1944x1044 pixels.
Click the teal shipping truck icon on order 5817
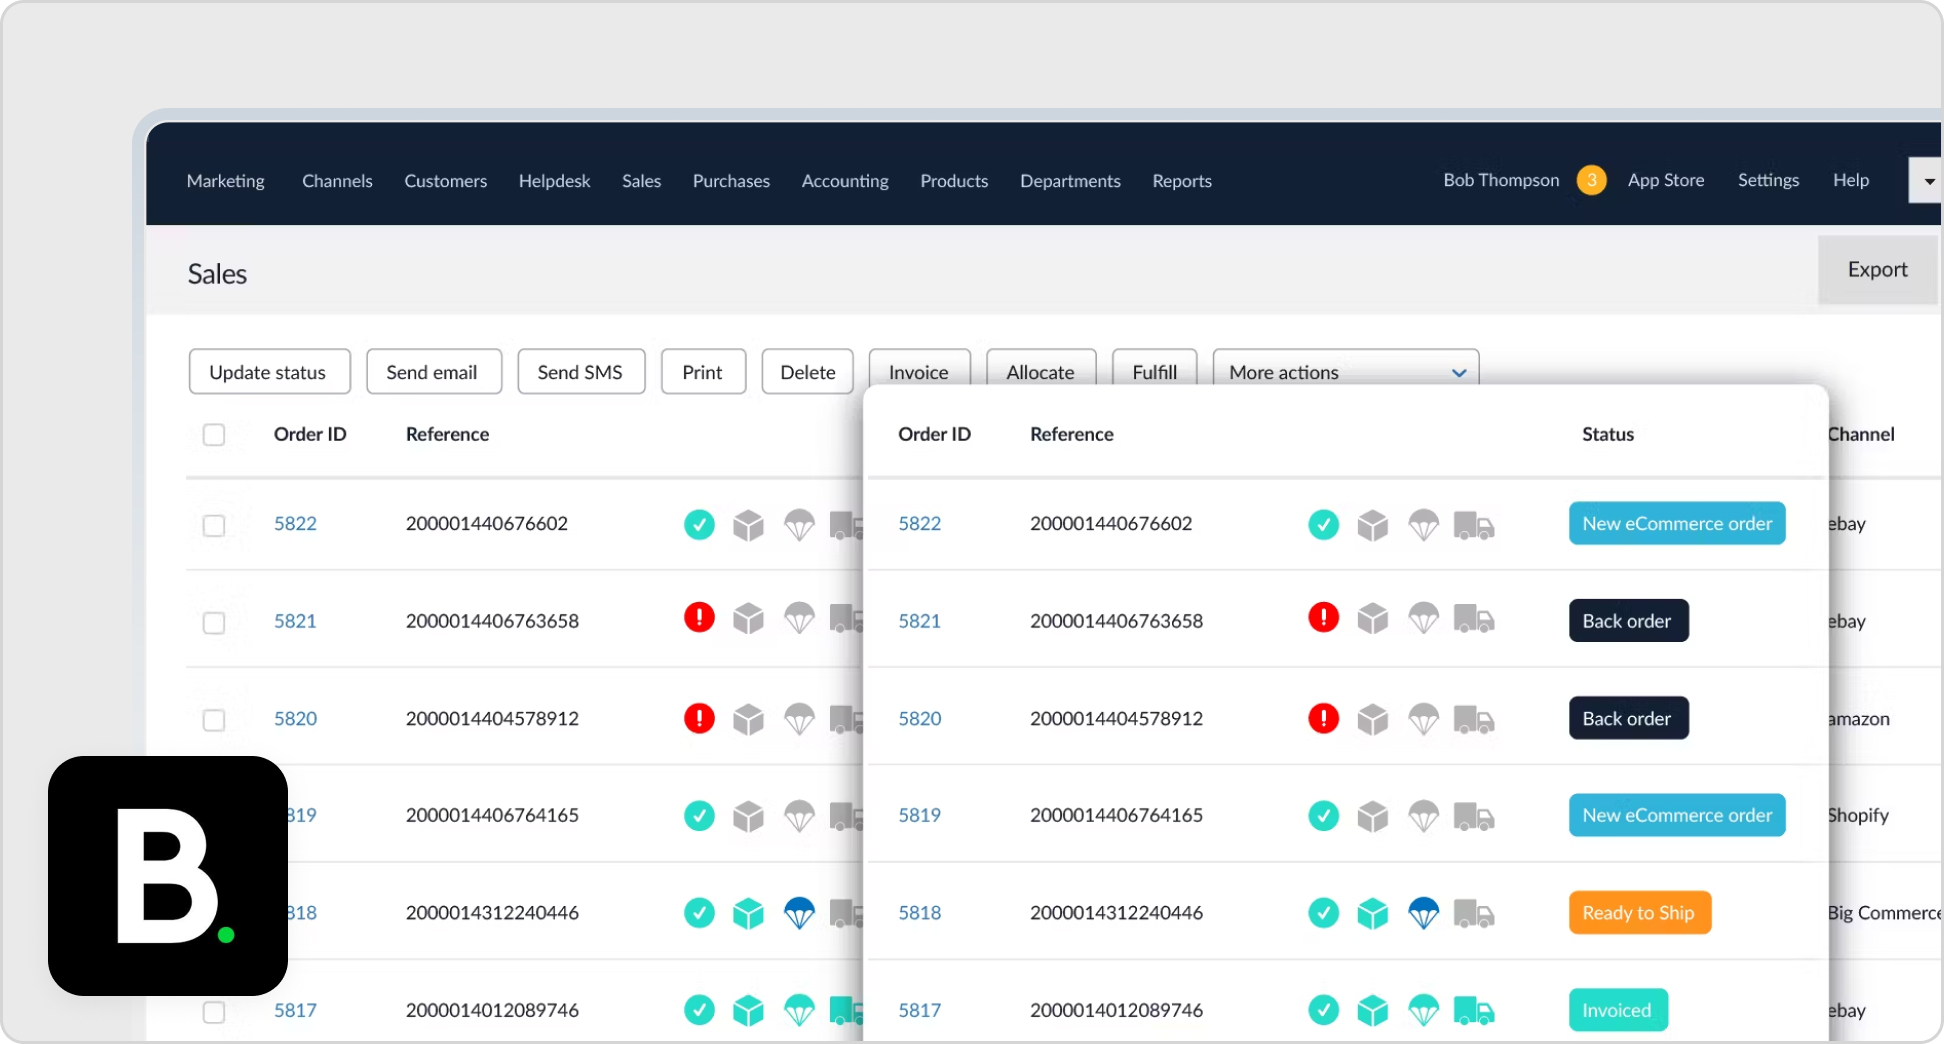pyautogui.click(x=1474, y=1010)
